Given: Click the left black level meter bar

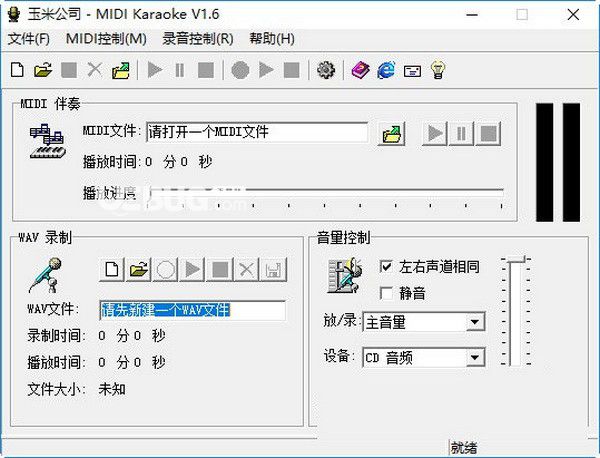Looking at the screenshot, I should (545, 162).
